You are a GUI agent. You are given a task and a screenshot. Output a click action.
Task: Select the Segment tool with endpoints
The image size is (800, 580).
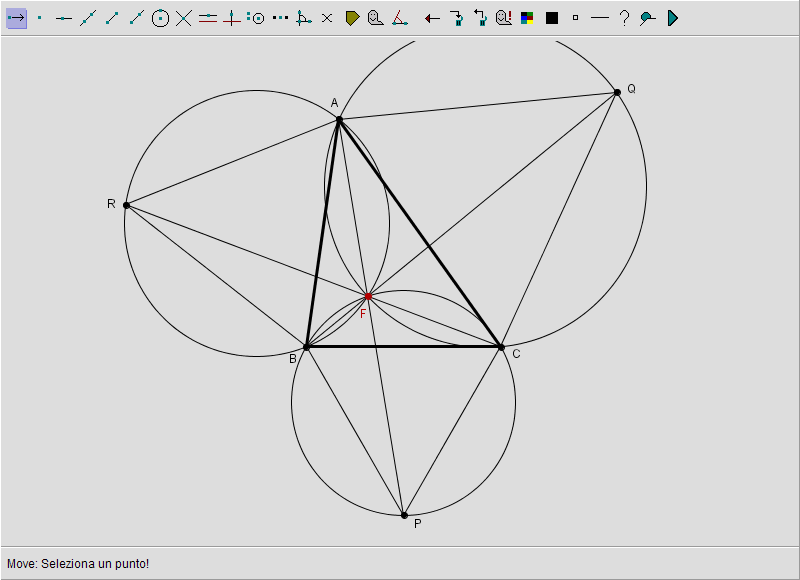pos(112,18)
